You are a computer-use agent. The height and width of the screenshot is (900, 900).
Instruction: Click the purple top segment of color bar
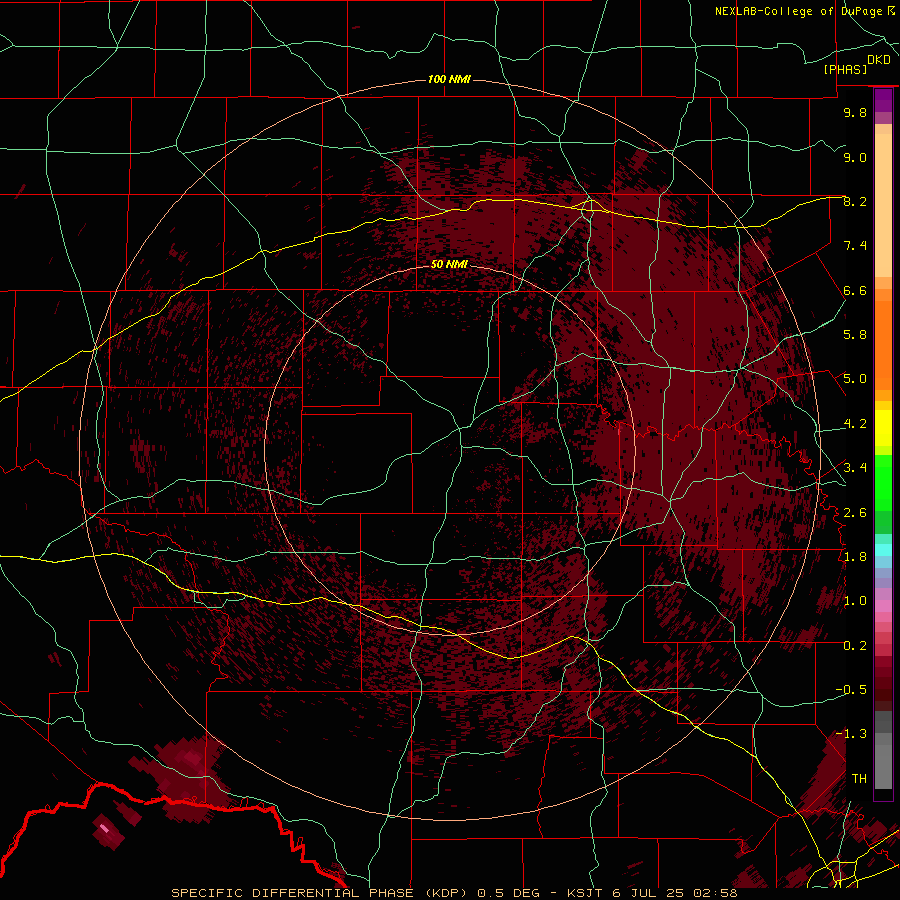[x=883, y=100]
